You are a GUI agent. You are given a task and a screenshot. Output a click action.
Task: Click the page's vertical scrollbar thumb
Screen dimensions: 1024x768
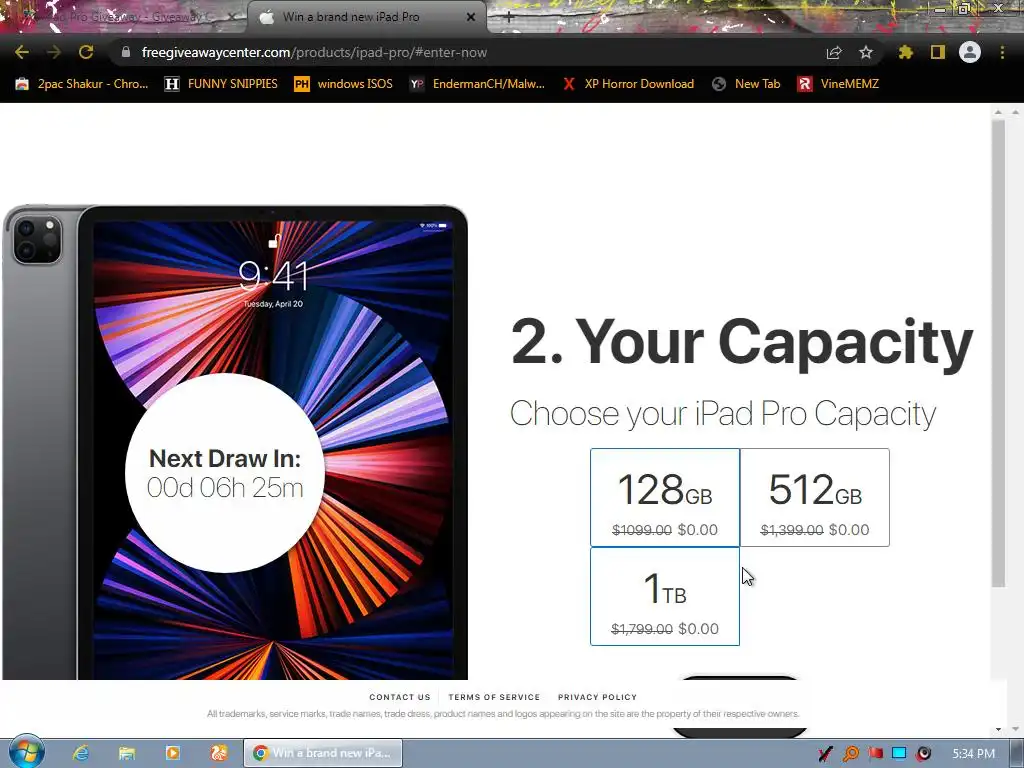998,353
